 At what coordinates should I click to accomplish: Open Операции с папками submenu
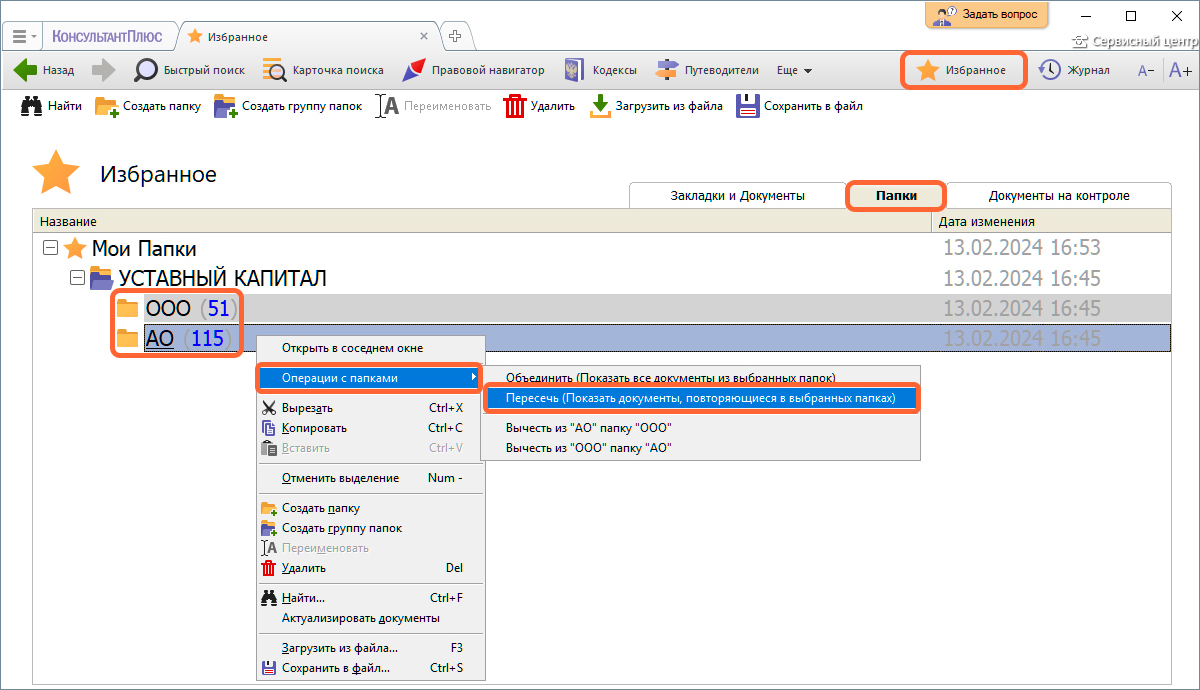(x=370, y=378)
